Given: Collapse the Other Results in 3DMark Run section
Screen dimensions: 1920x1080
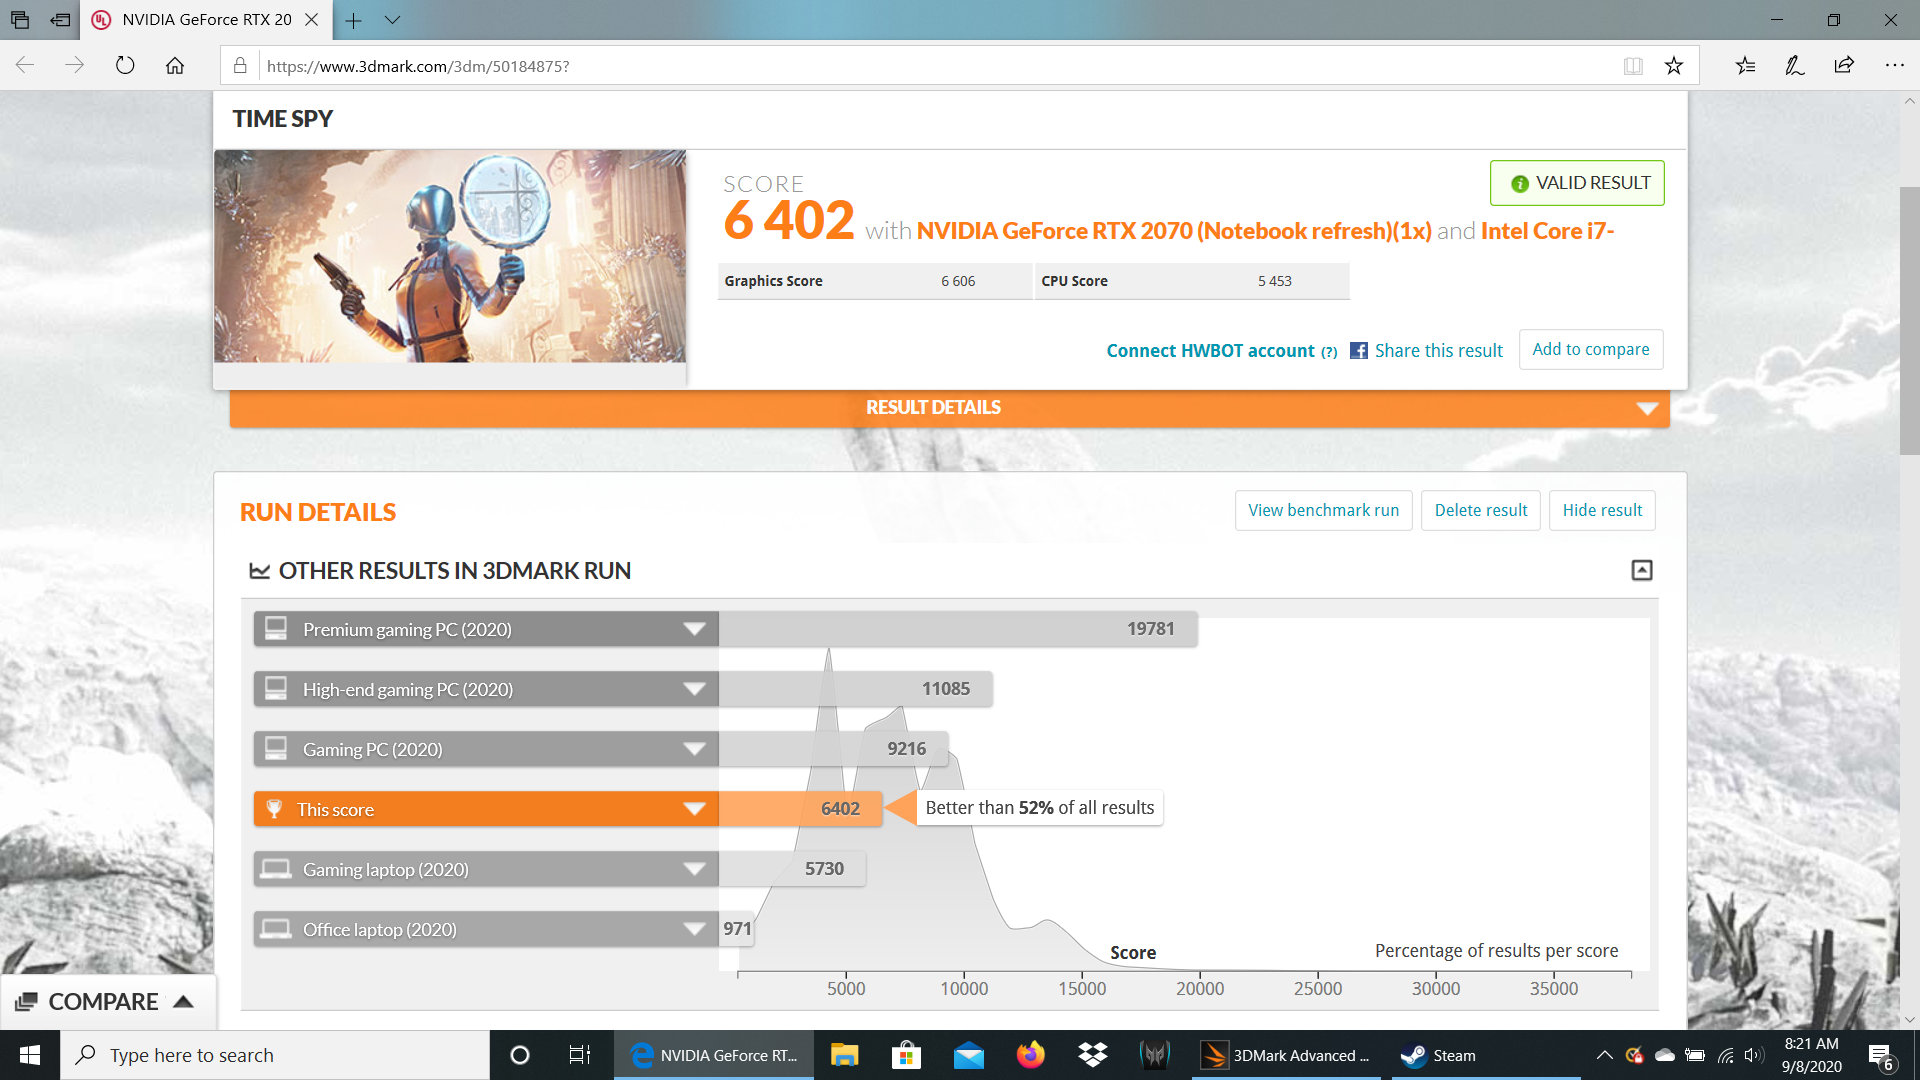Looking at the screenshot, I should pos(1642,570).
